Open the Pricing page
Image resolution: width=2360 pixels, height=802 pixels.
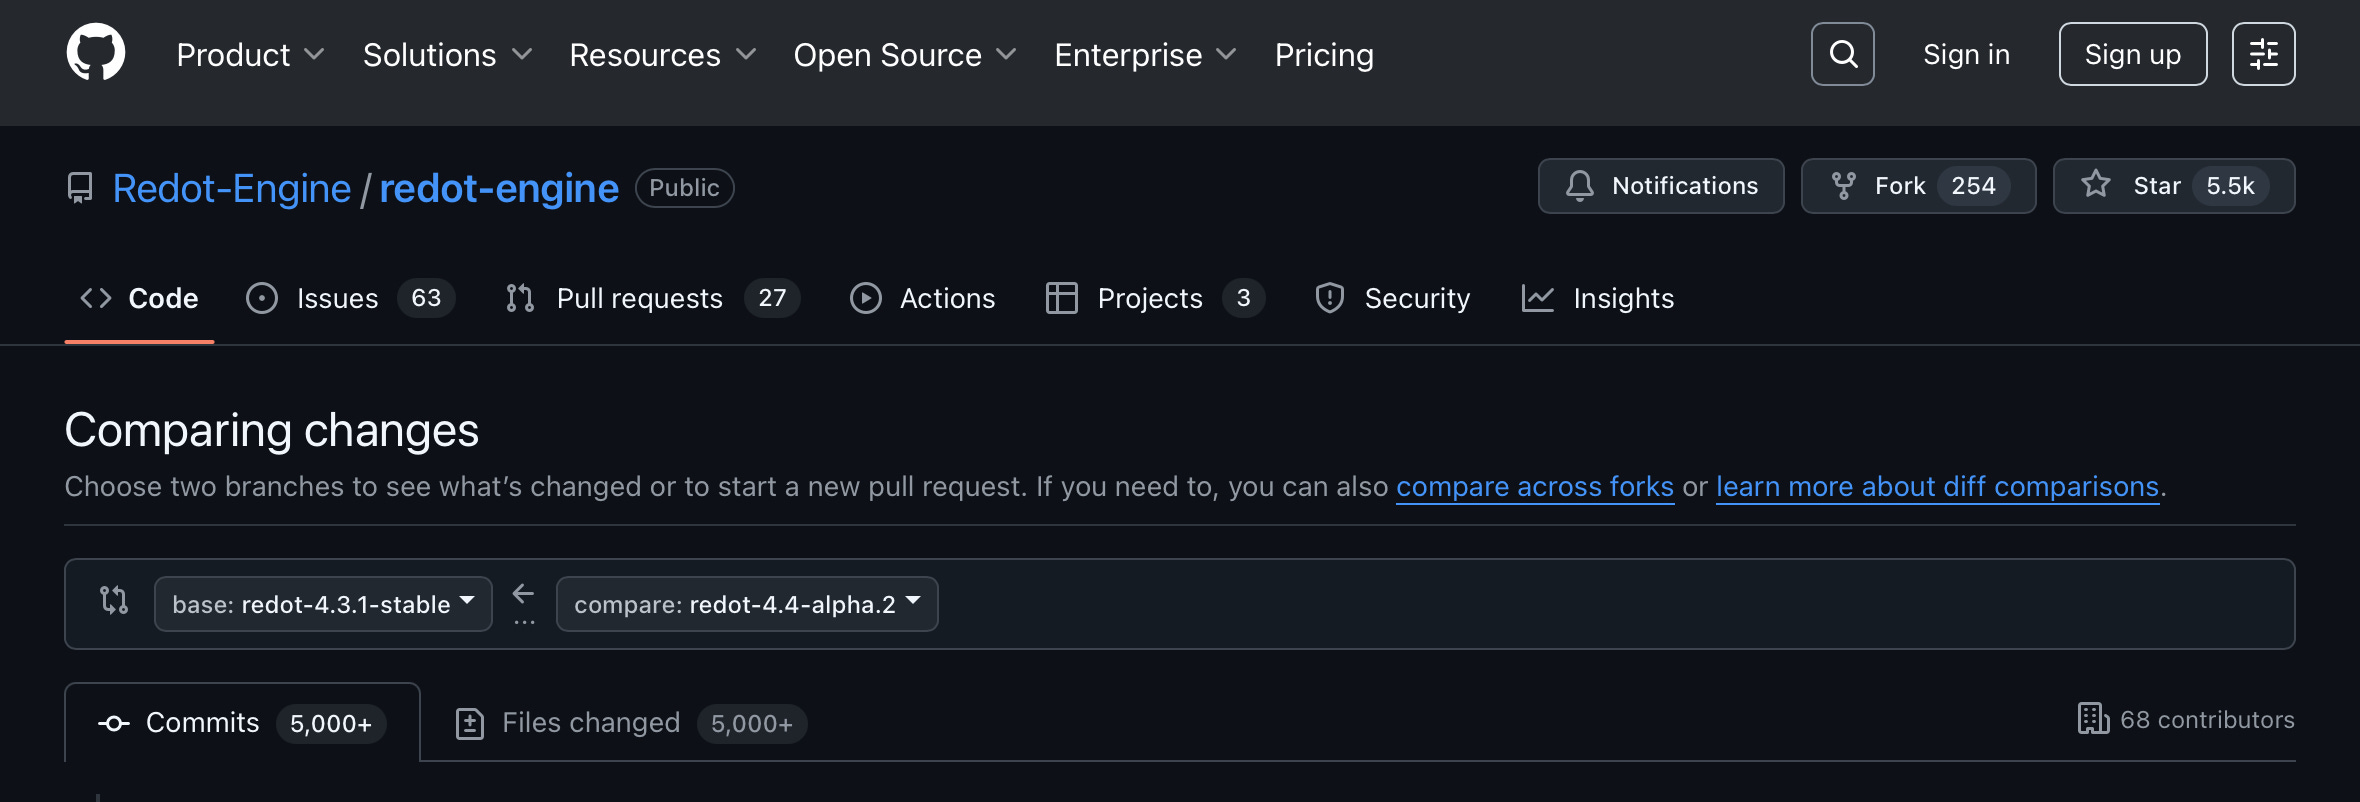tap(1323, 55)
